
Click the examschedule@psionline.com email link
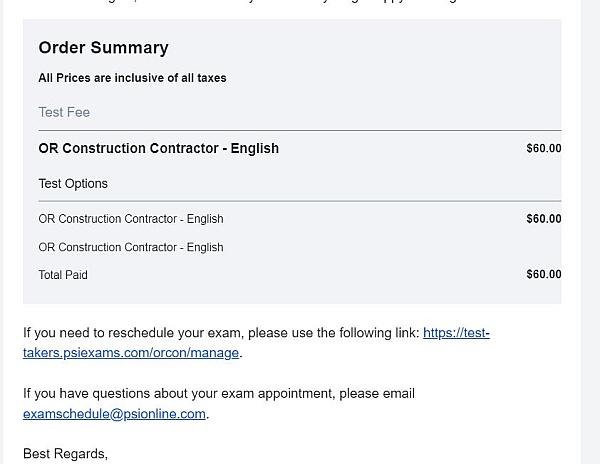114,413
